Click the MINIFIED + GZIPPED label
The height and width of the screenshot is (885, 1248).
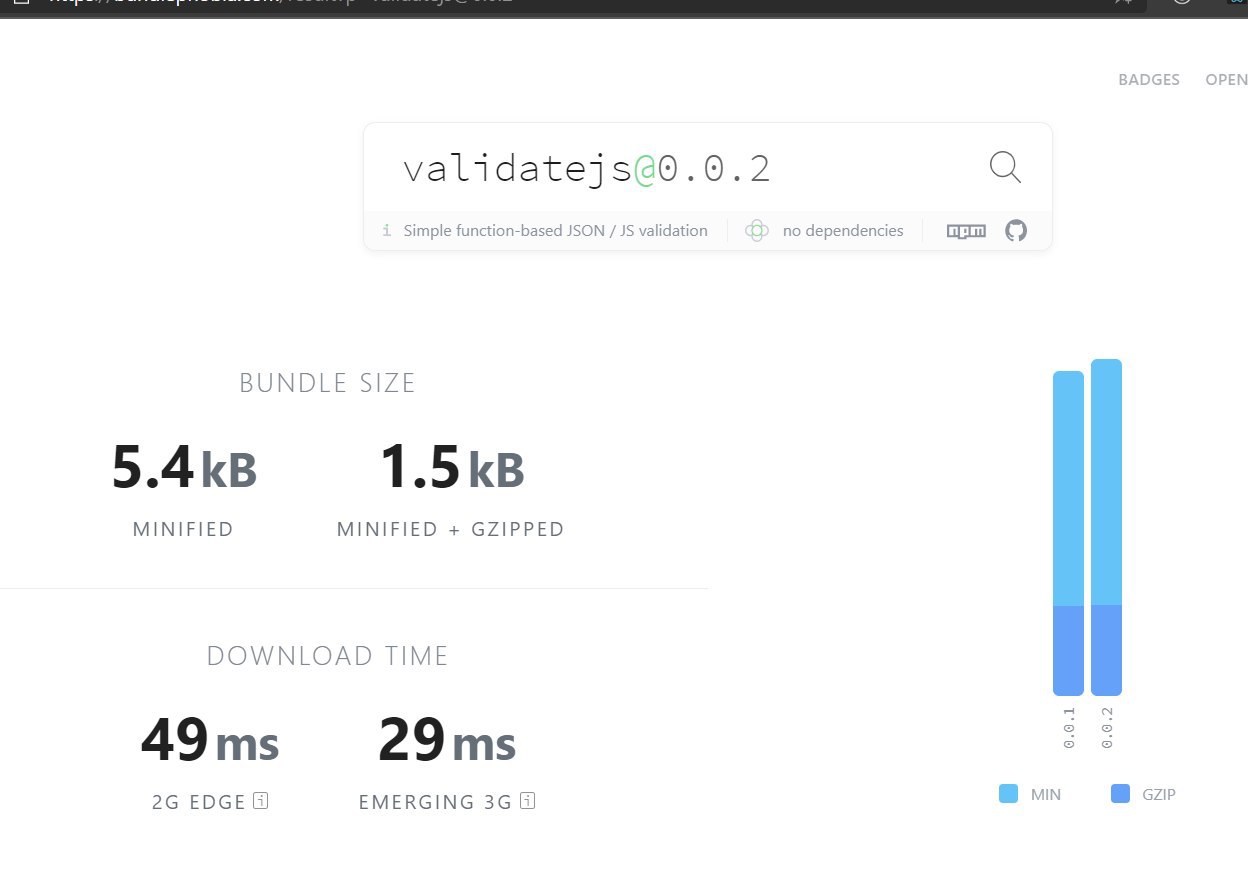pyautogui.click(x=451, y=529)
